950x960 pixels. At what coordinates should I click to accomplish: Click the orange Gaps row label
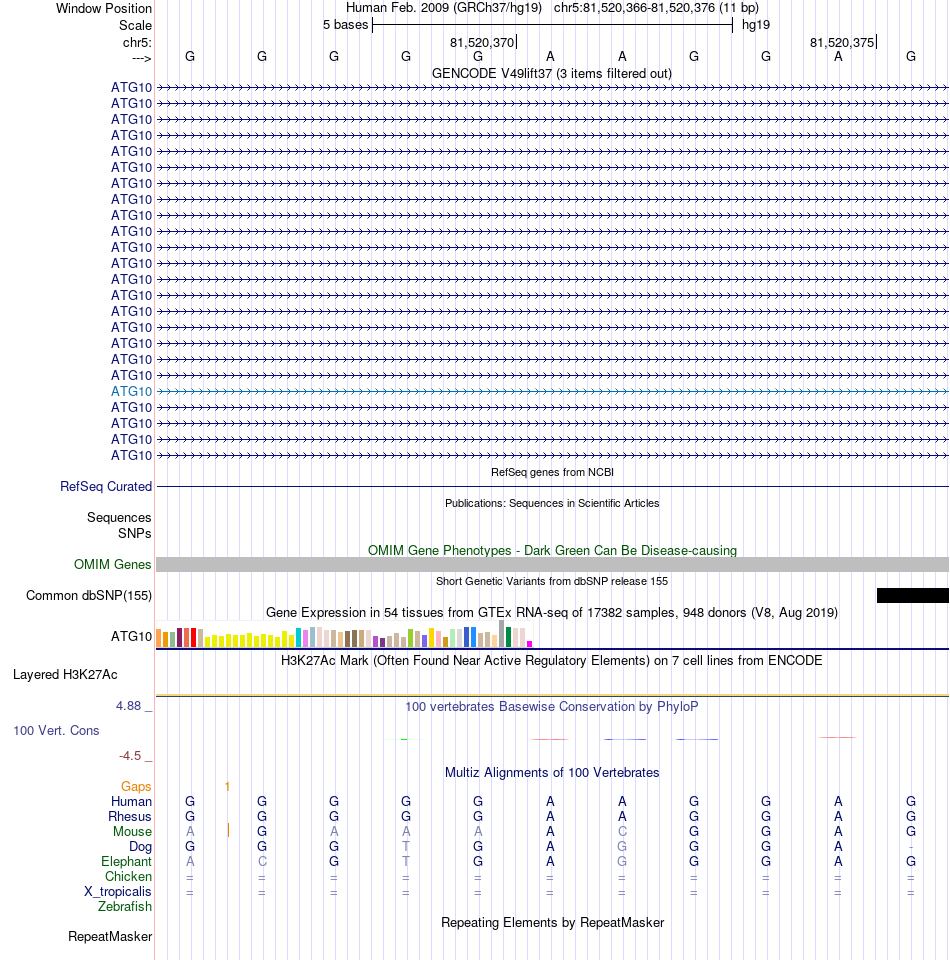tap(136, 787)
